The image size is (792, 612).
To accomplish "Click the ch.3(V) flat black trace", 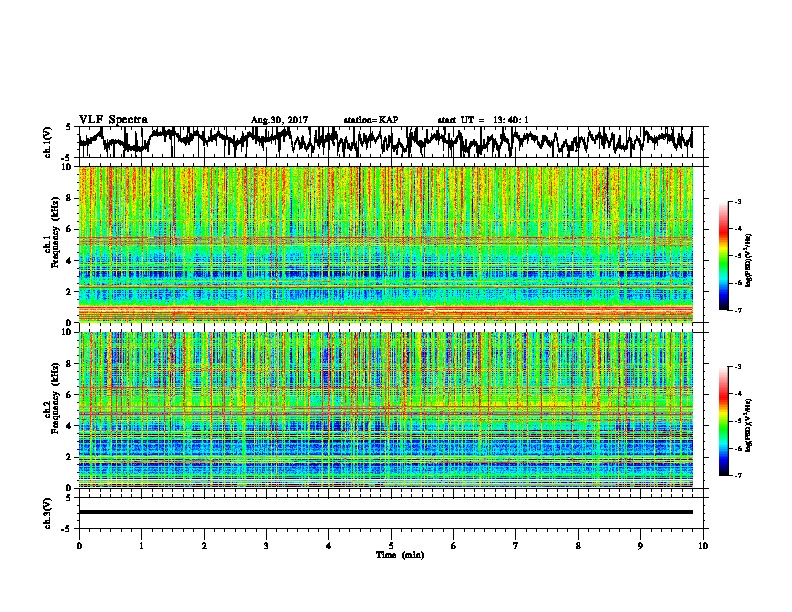I will pyautogui.click(x=385, y=512).
